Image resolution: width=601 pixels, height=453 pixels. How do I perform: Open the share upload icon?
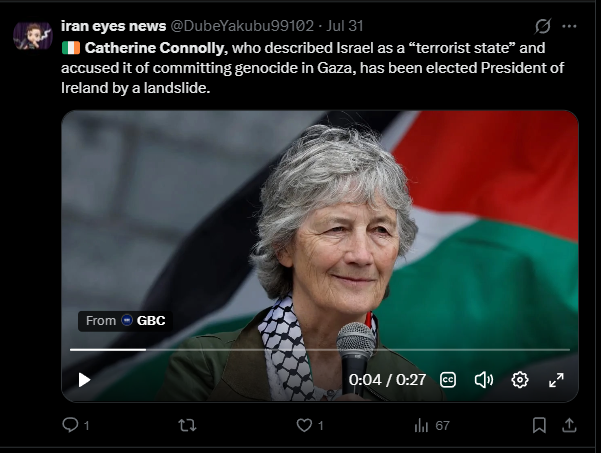point(569,425)
